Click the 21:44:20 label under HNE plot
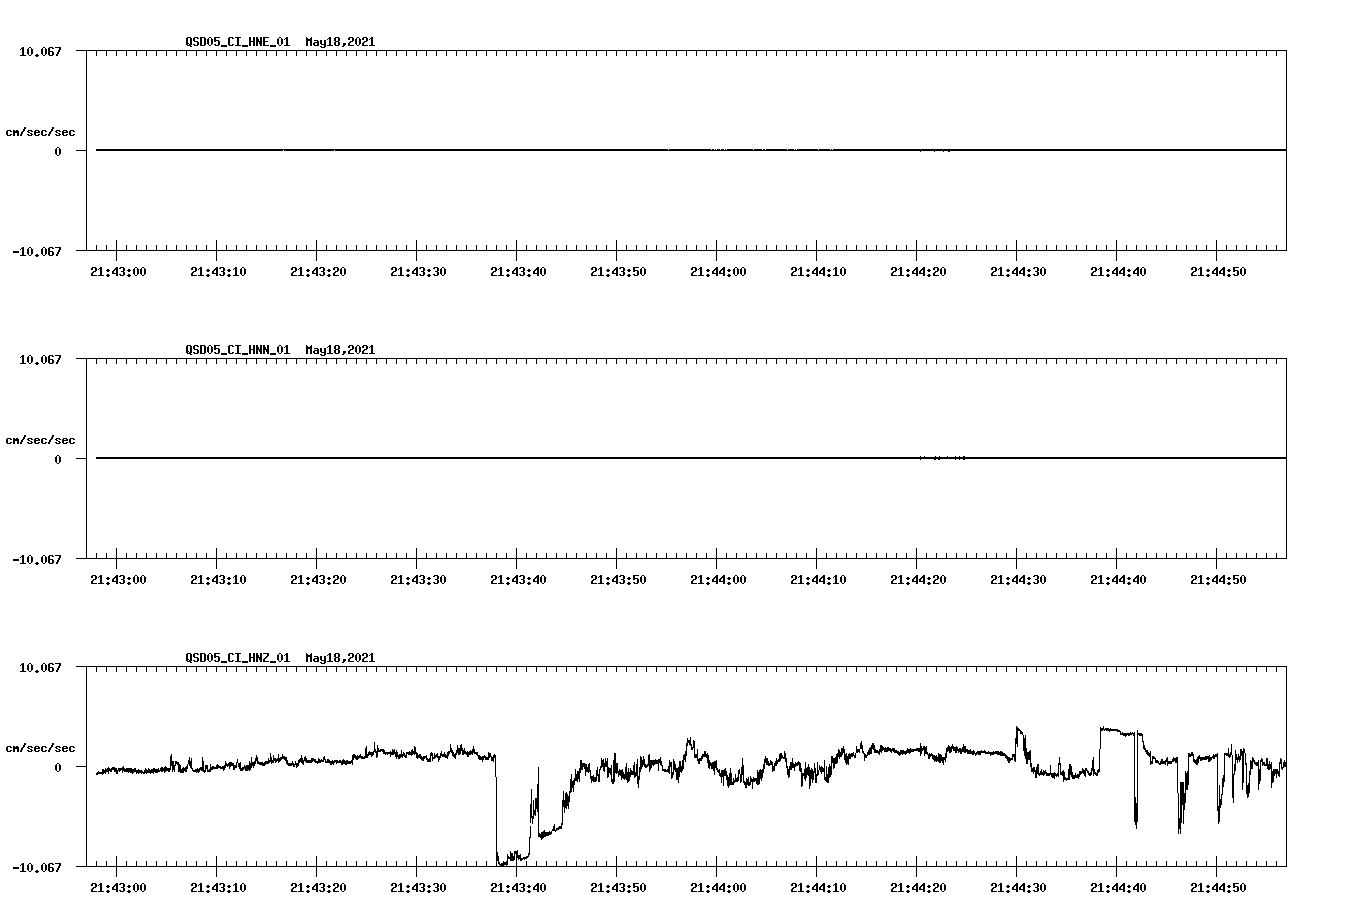The height and width of the screenshot is (924, 1358). click(x=918, y=272)
